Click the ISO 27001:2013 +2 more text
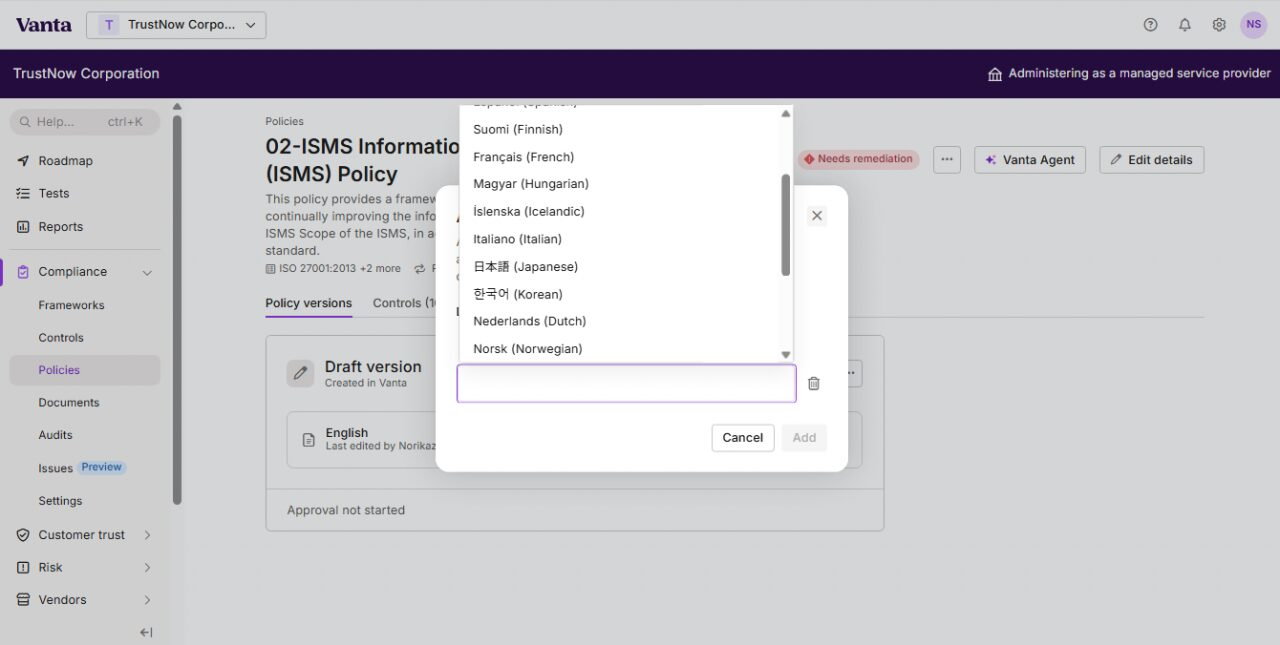 click(x=340, y=269)
